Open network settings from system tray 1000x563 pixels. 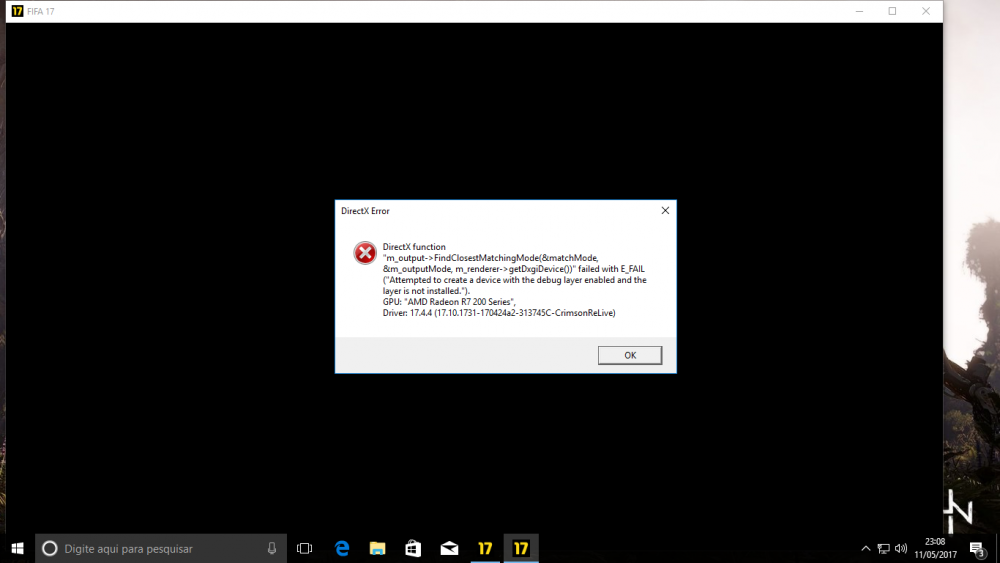[x=883, y=548]
